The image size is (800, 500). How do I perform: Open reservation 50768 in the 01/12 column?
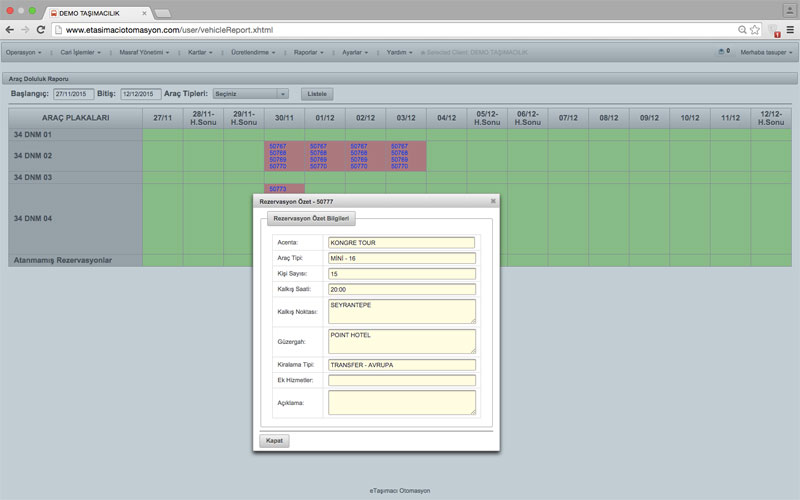tap(318, 153)
